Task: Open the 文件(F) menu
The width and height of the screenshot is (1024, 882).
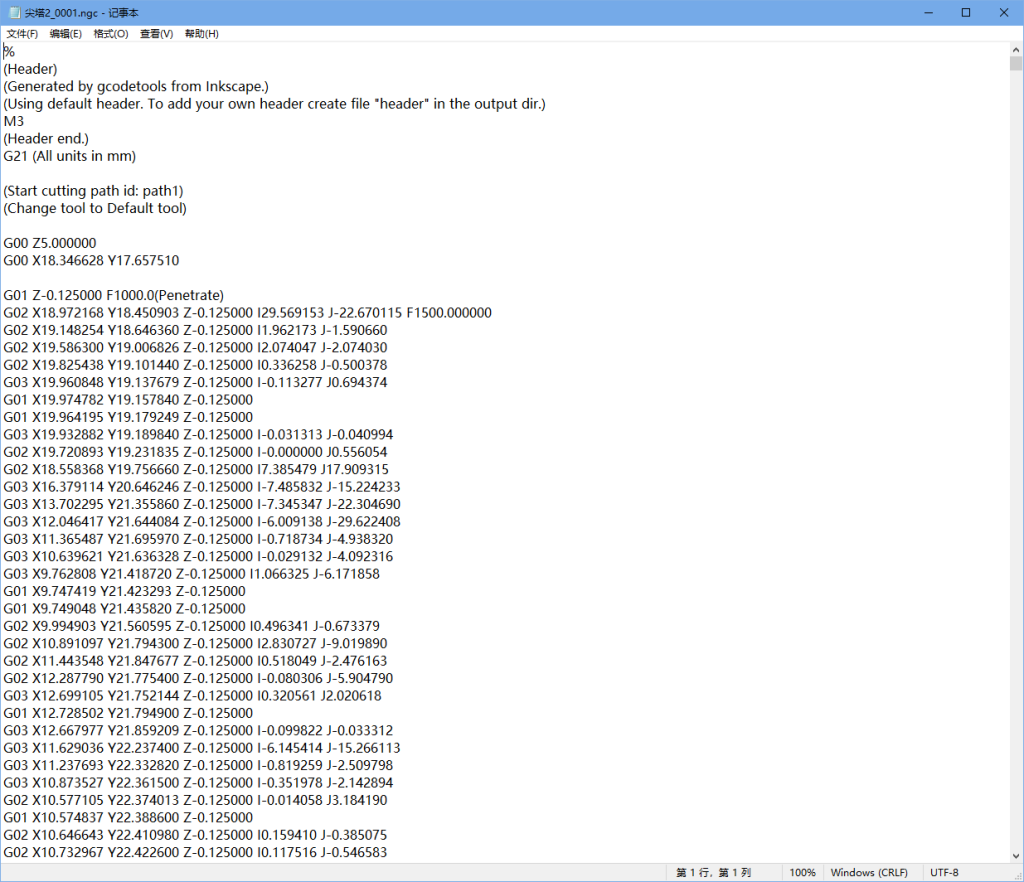Action: coord(22,34)
